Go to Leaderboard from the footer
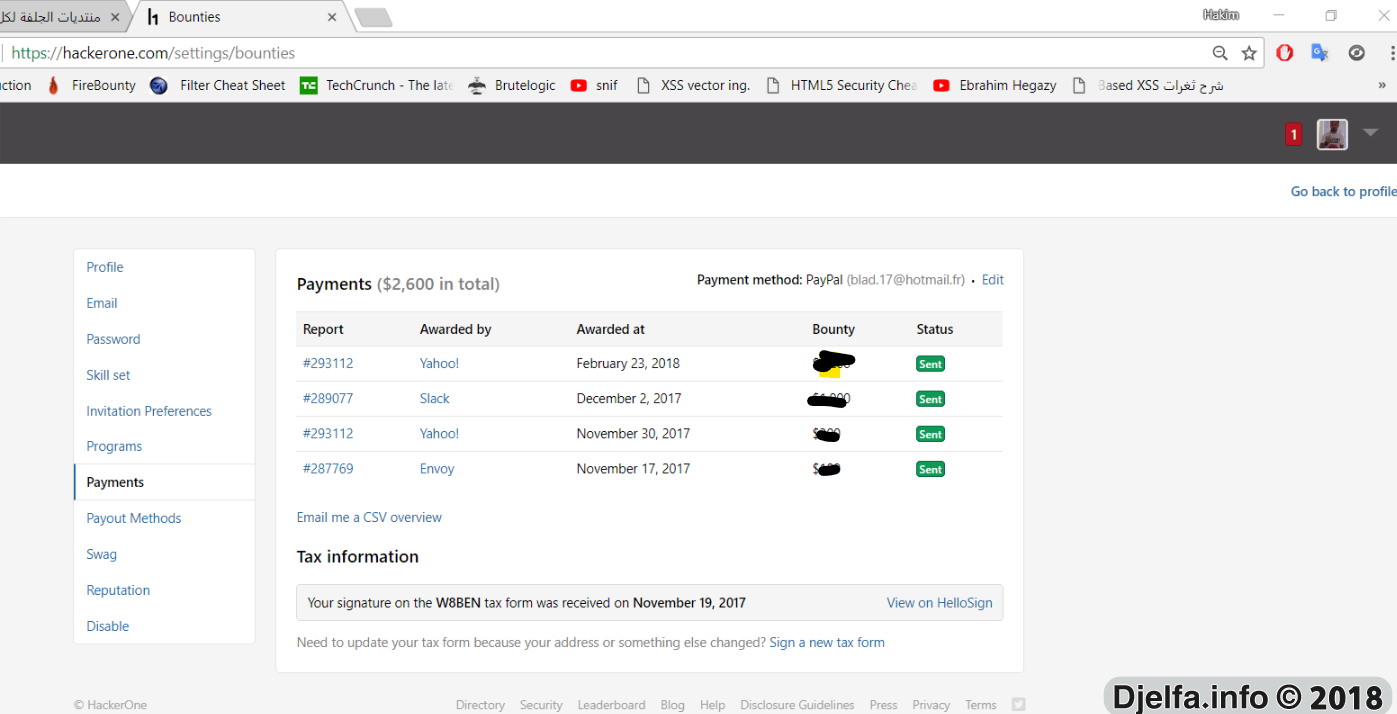Viewport: 1397px width, 714px height. 611,705
